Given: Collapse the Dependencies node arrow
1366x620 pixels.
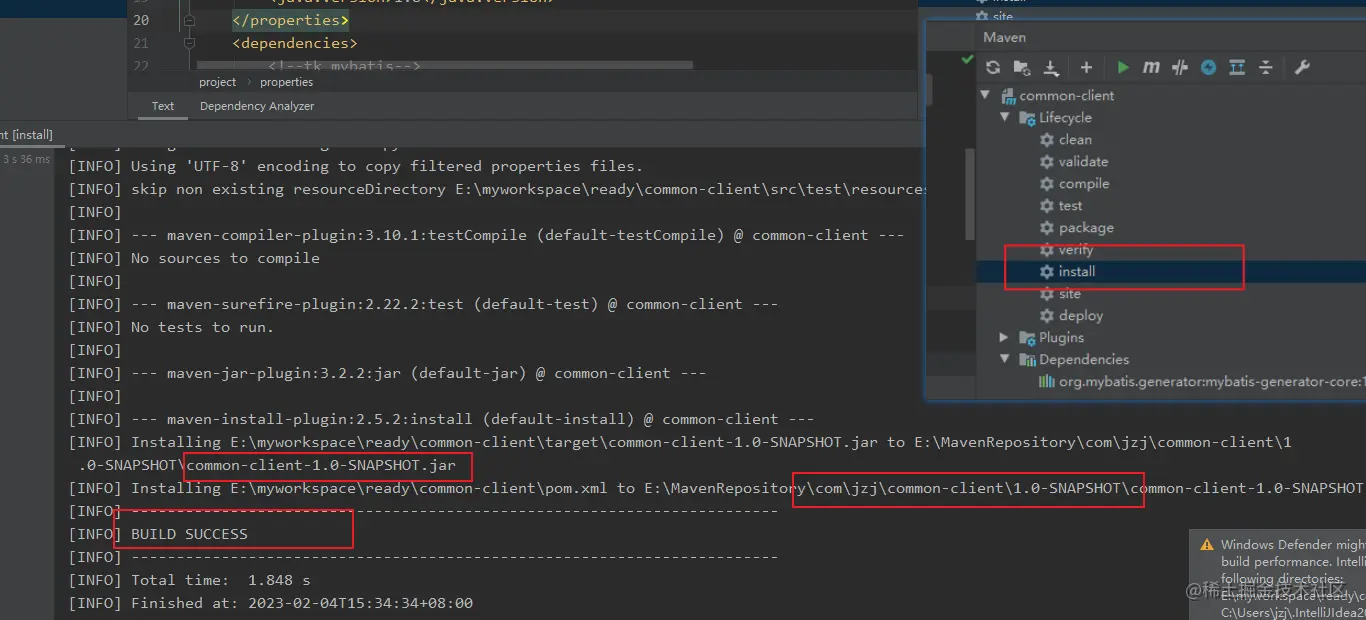Looking at the screenshot, I should pos(1005,359).
